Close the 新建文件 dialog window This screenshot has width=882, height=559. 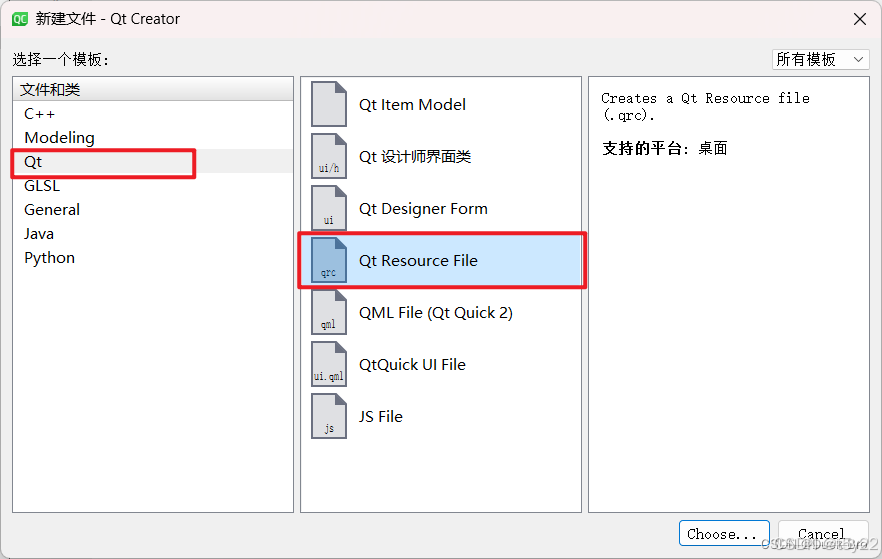(860, 19)
